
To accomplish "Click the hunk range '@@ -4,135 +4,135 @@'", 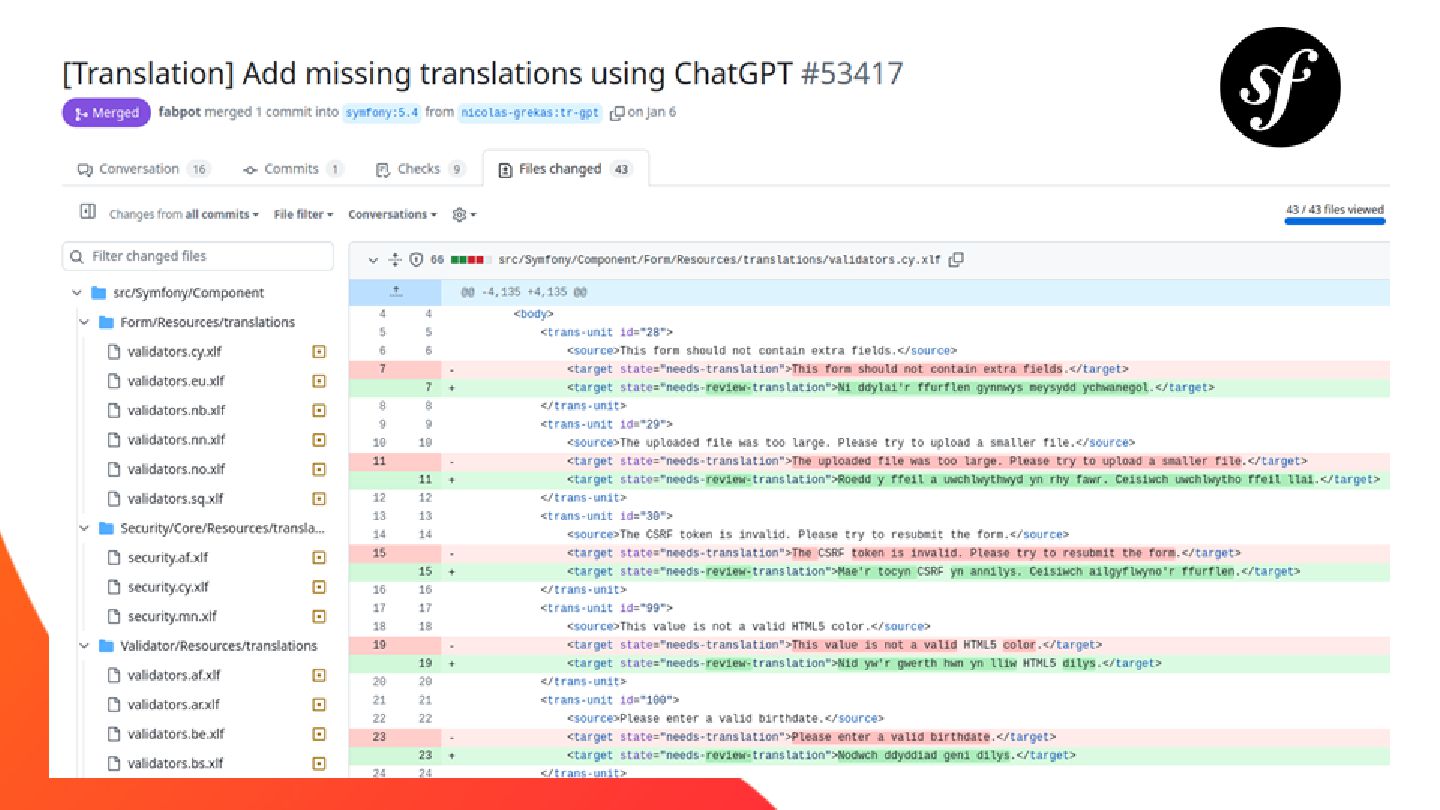I will click(x=523, y=293).
